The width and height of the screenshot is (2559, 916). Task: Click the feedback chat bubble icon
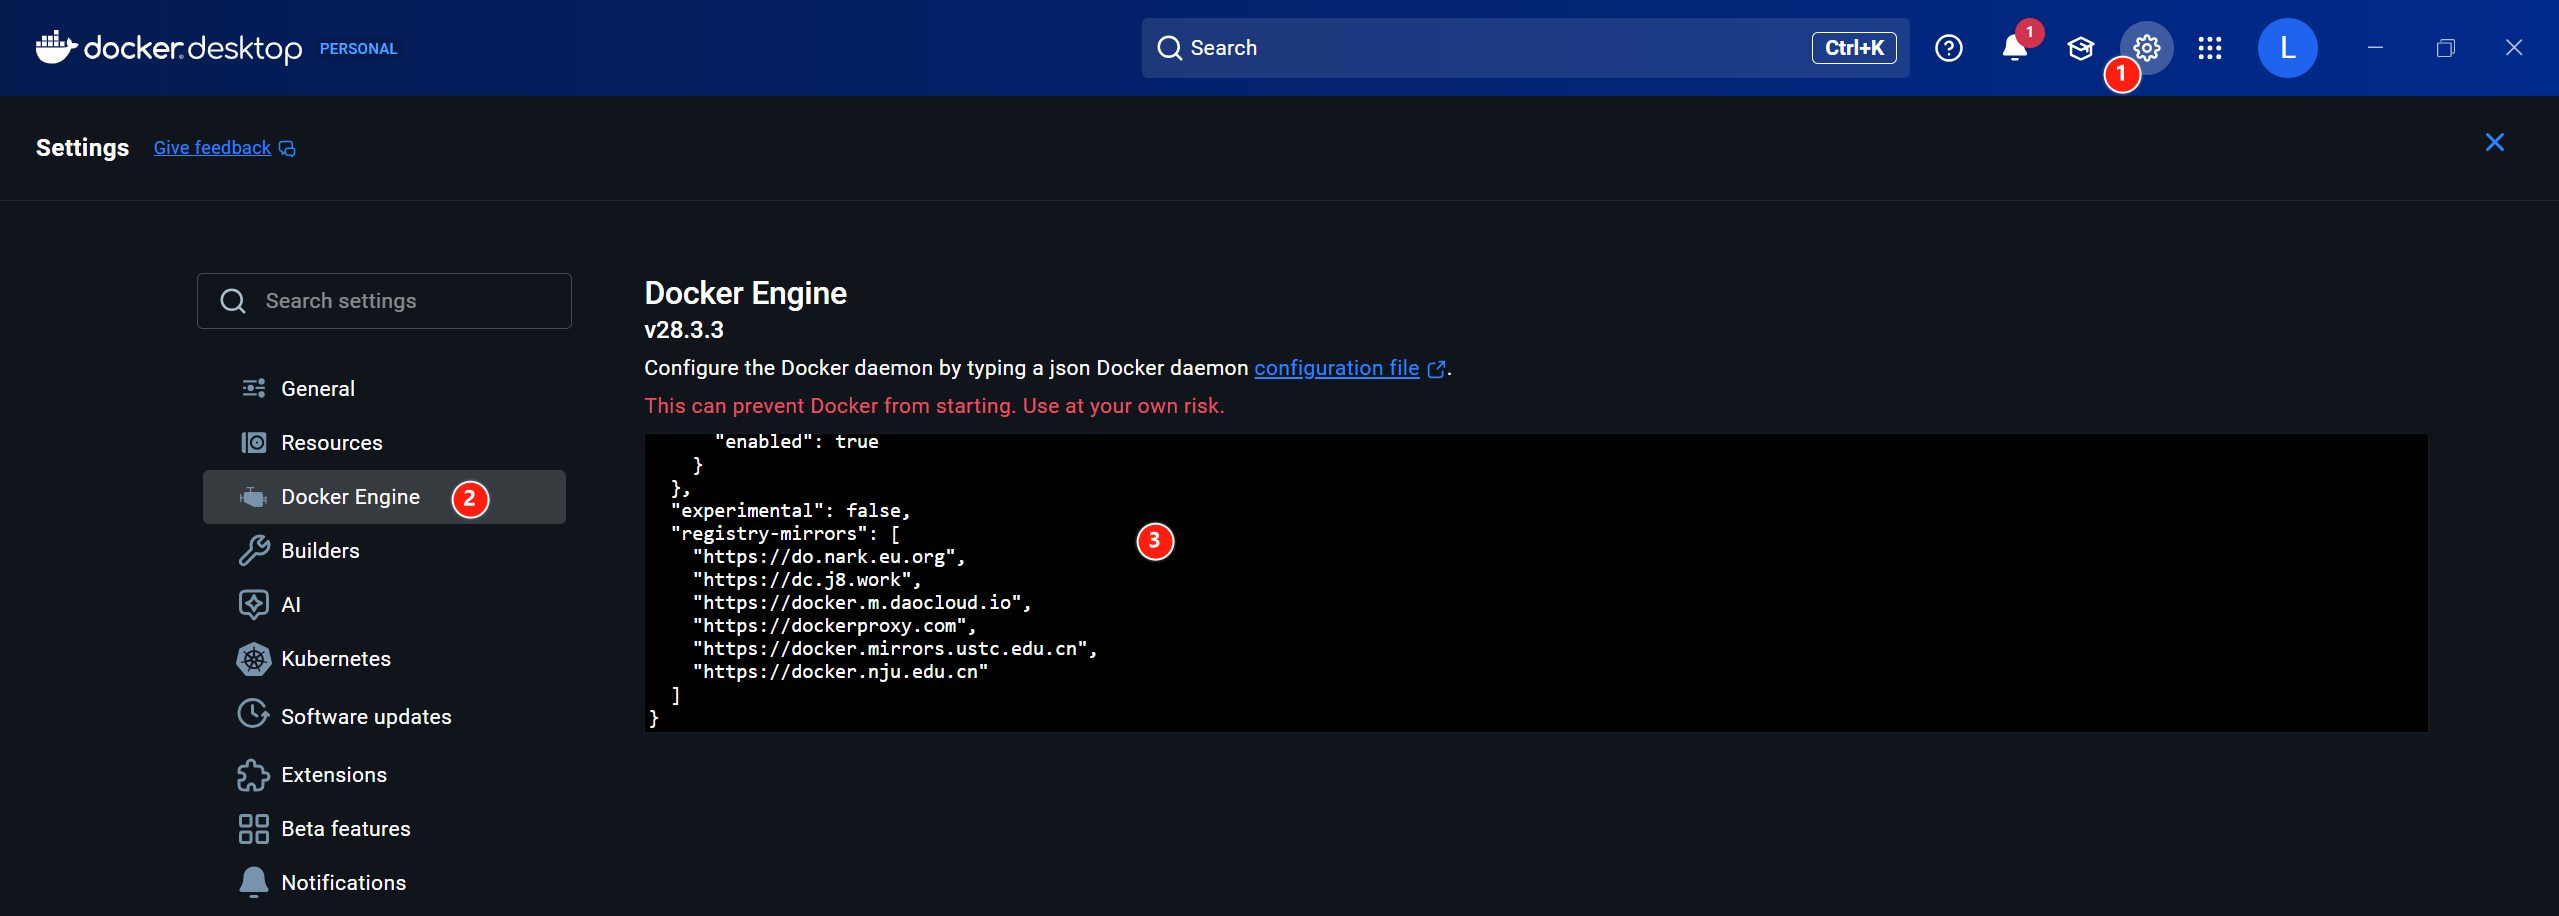pyautogui.click(x=287, y=149)
